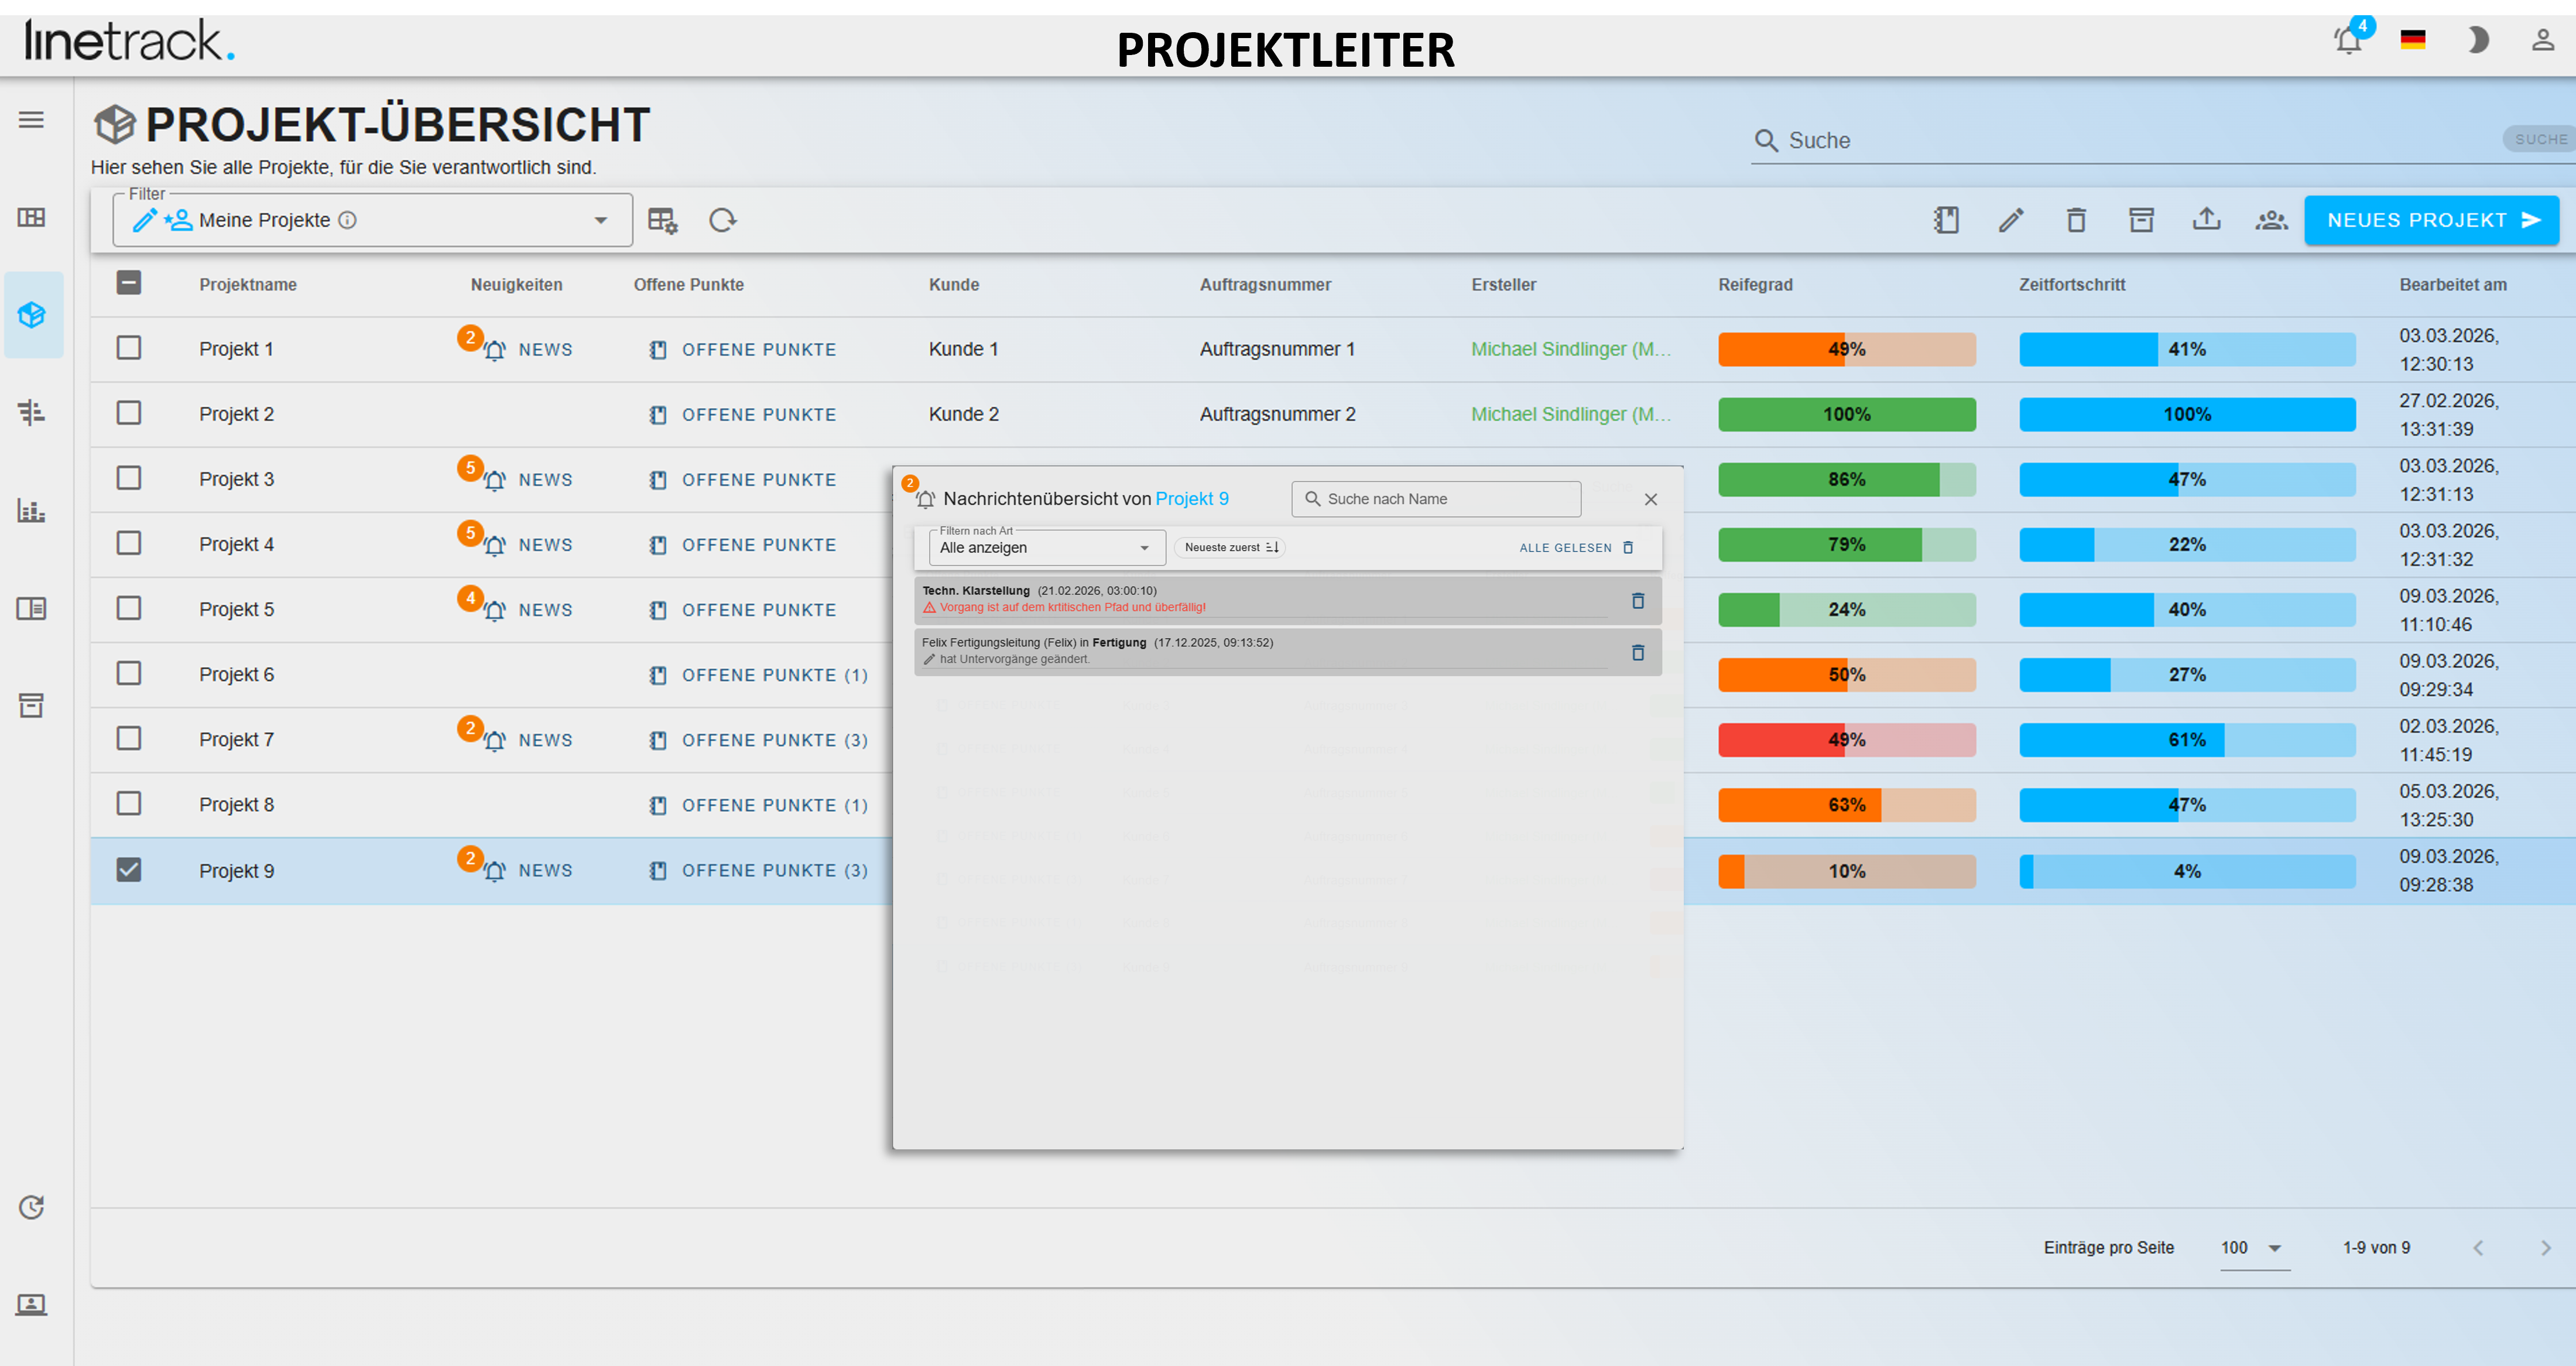Open the notebook open-points toolbar icon
Screen dimensions: 2576x1366
pyautogui.click(x=1946, y=220)
